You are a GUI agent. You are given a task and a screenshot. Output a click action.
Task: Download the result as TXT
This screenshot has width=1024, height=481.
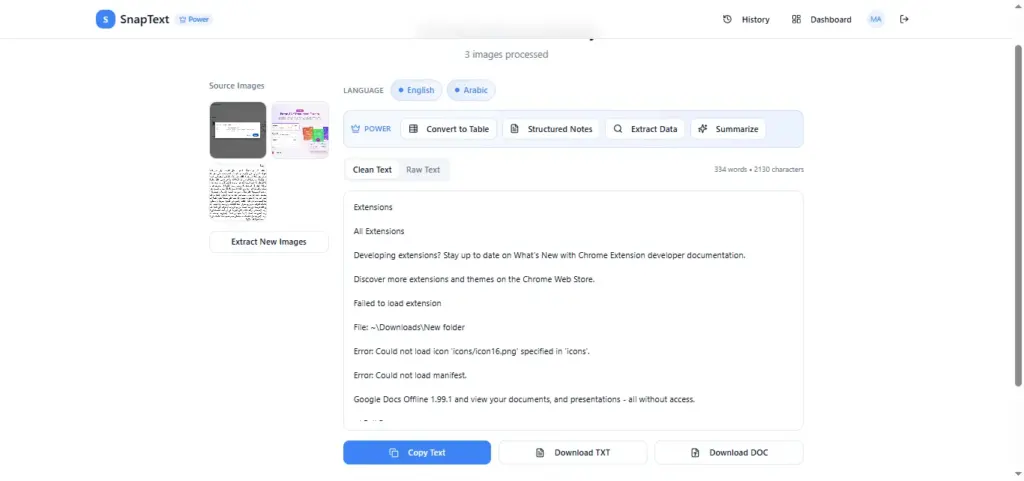tap(572, 453)
